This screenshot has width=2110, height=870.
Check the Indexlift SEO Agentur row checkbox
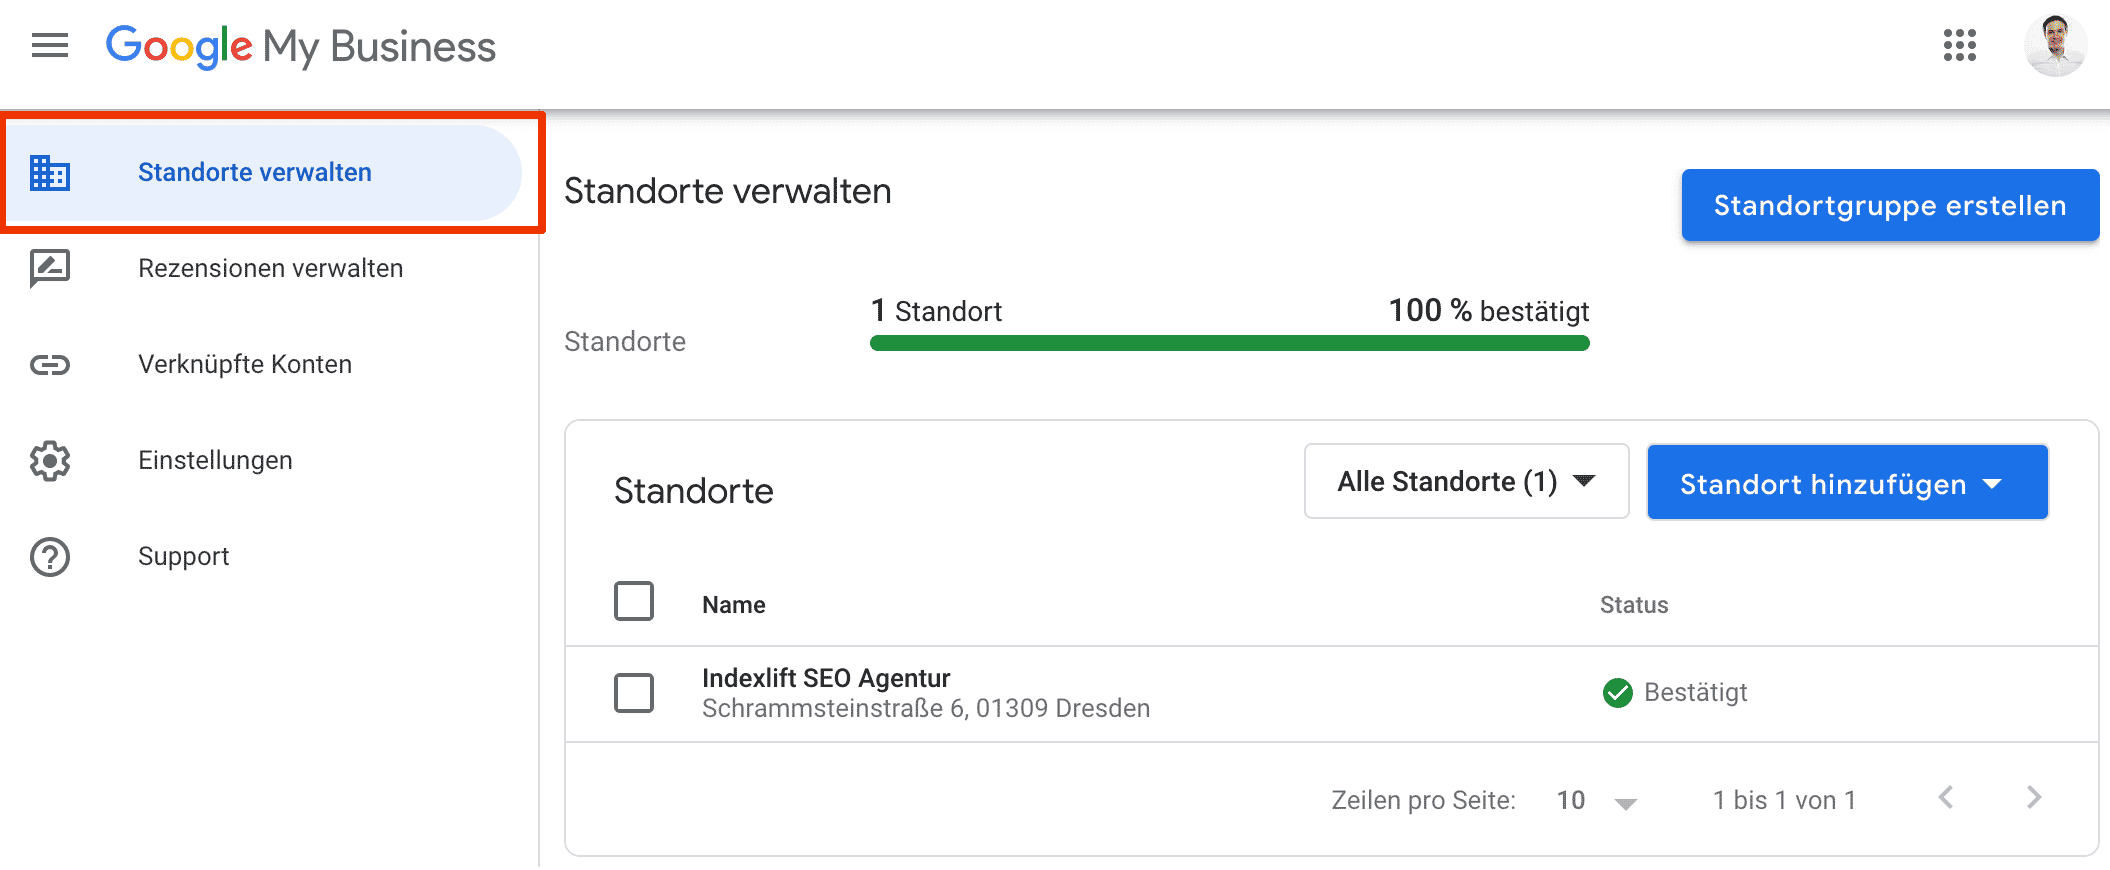[x=634, y=693]
